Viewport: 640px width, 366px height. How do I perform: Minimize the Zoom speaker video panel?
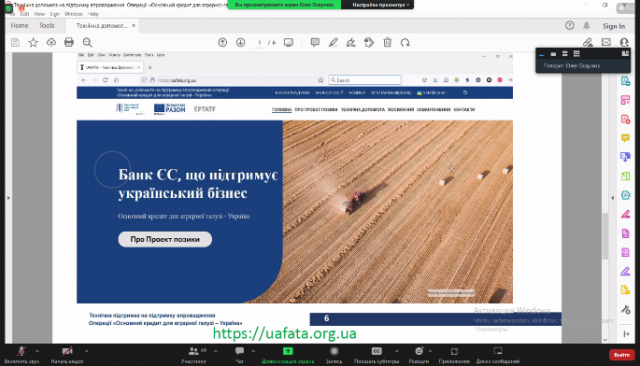(x=542, y=54)
